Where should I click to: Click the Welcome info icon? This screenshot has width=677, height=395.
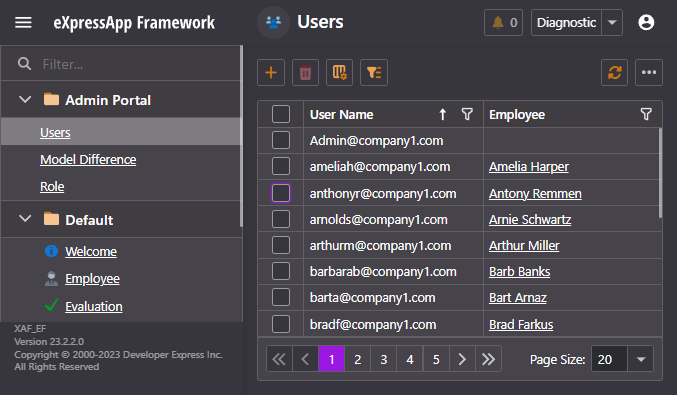(x=51, y=251)
